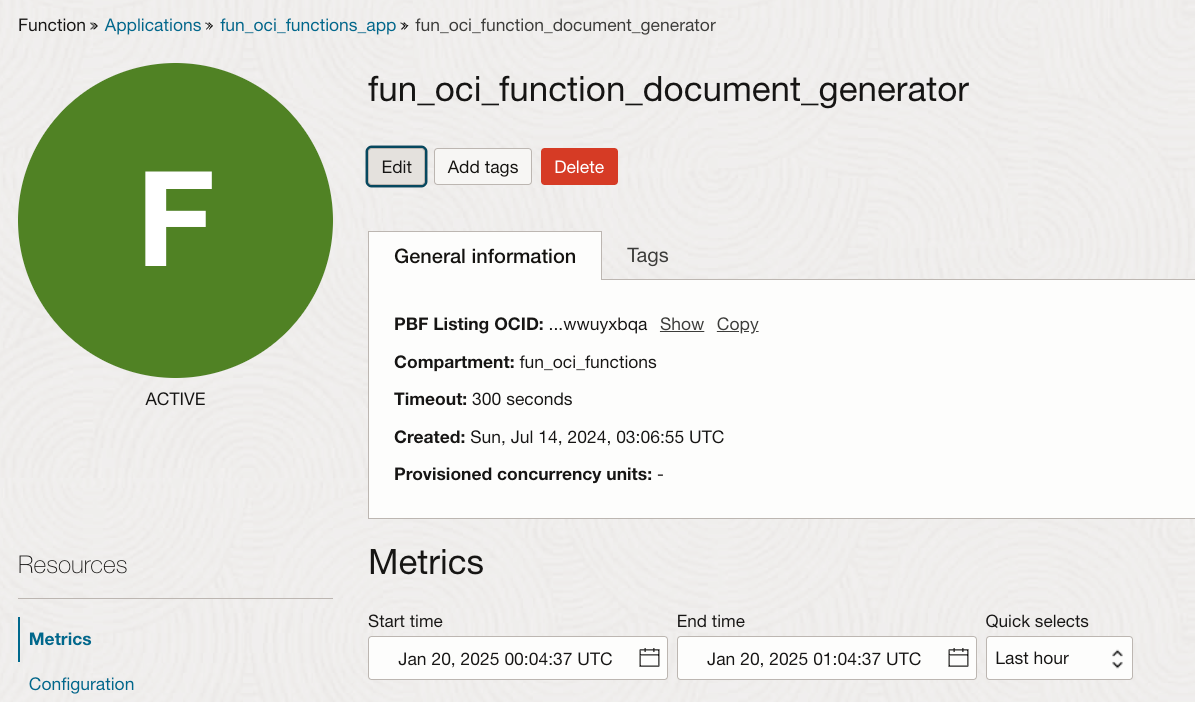Click the red Delete button
The image size is (1195, 702).
(579, 167)
